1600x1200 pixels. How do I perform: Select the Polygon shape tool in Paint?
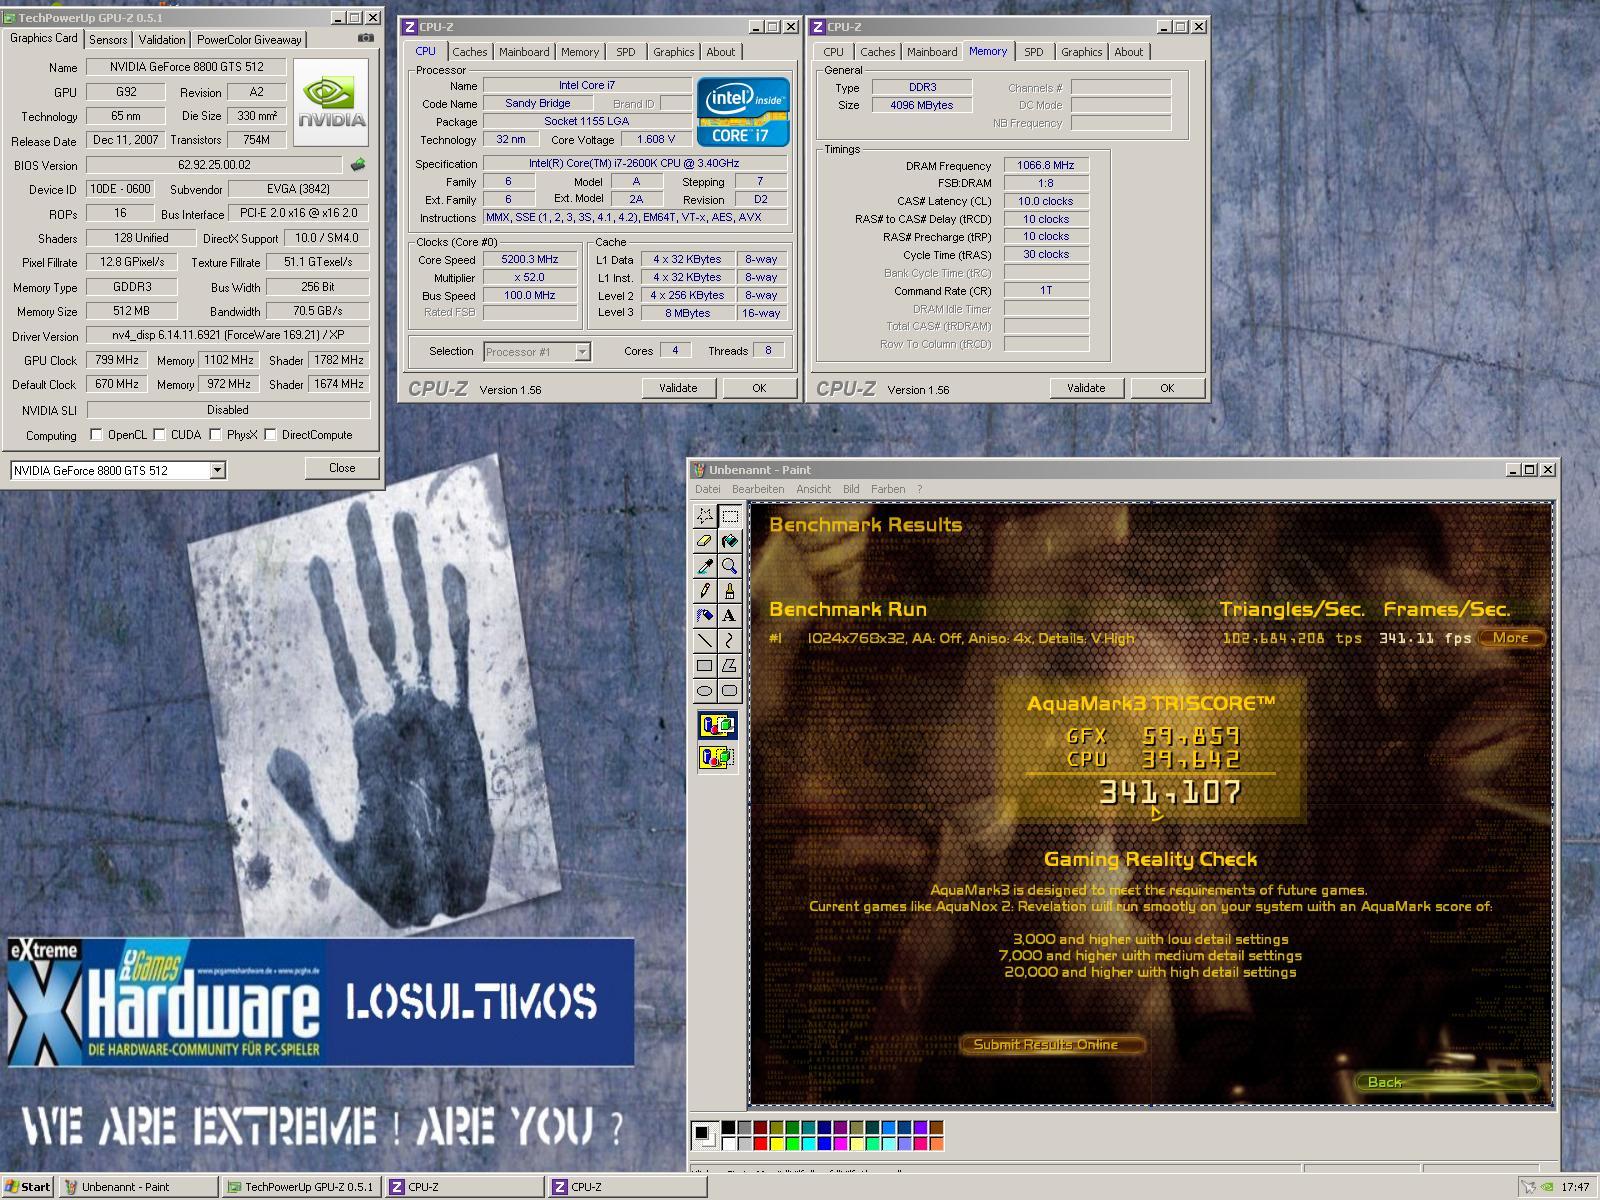(729, 666)
